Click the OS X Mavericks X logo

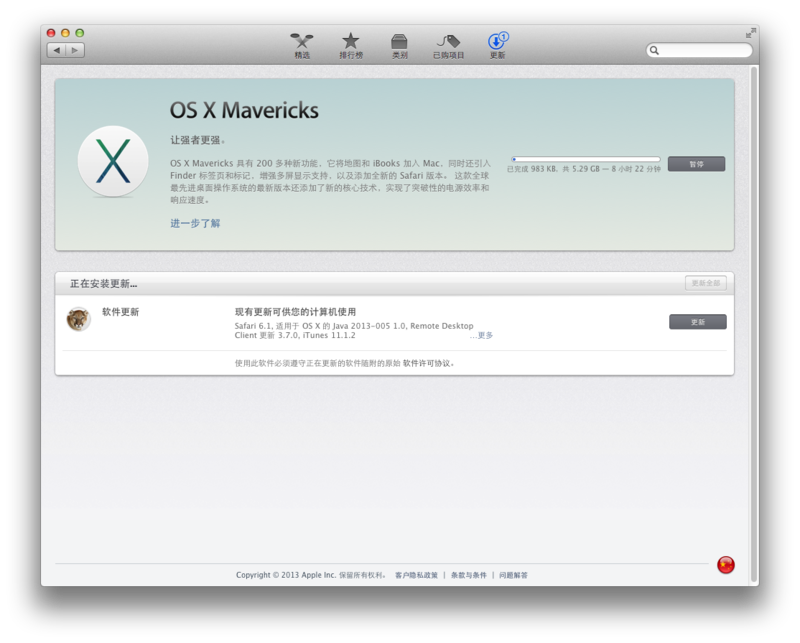[x=113, y=161]
